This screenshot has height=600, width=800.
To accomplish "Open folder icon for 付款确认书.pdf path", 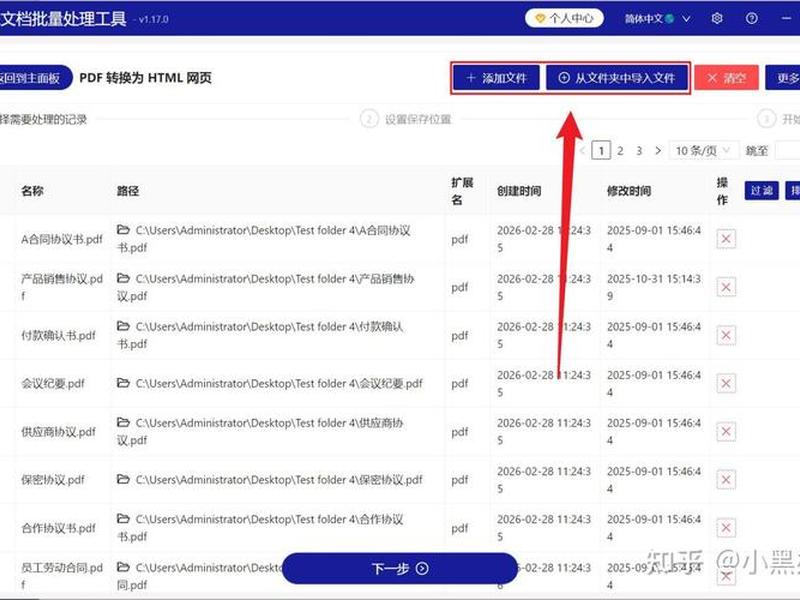I will point(123,326).
